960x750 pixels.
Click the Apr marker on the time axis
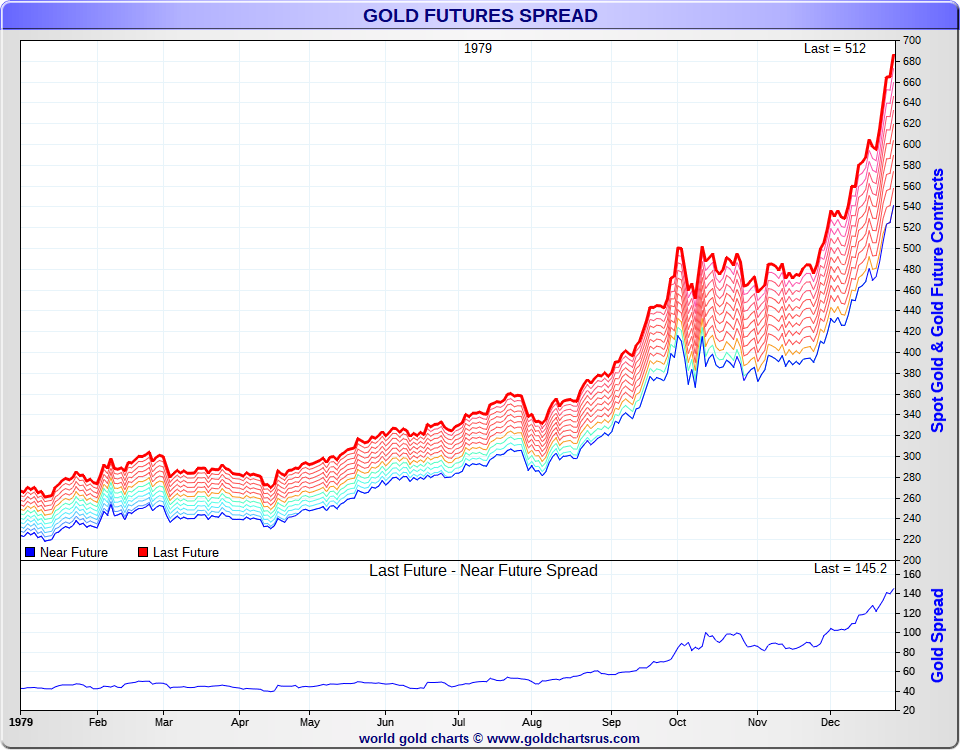point(240,721)
